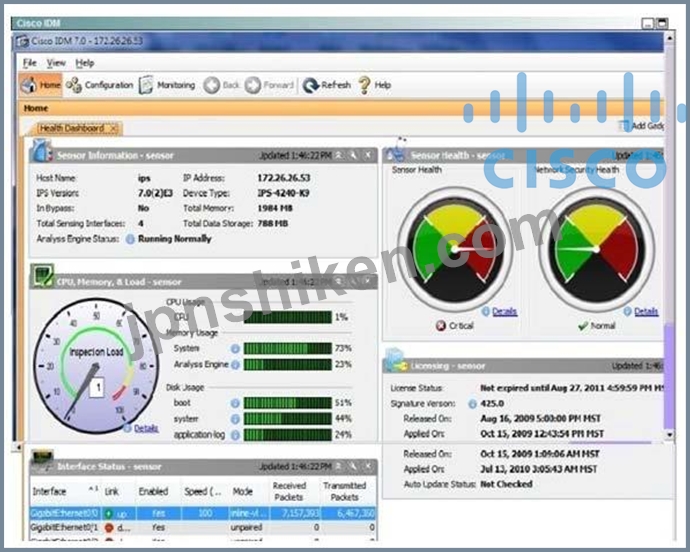Sort by the Enabled column header
690x552 pixels.
pos(158,491)
